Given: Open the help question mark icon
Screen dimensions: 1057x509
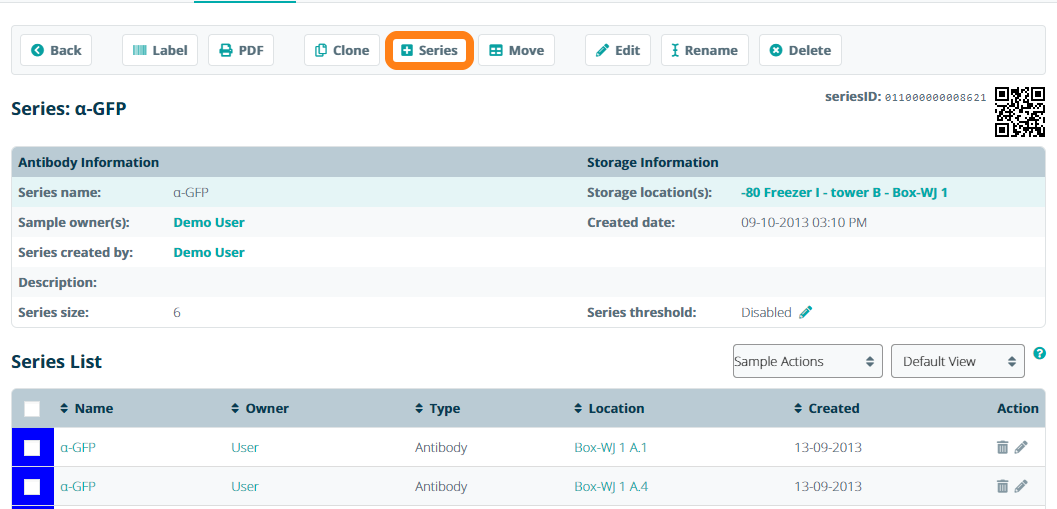Looking at the screenshot, I should point(1040,354).
